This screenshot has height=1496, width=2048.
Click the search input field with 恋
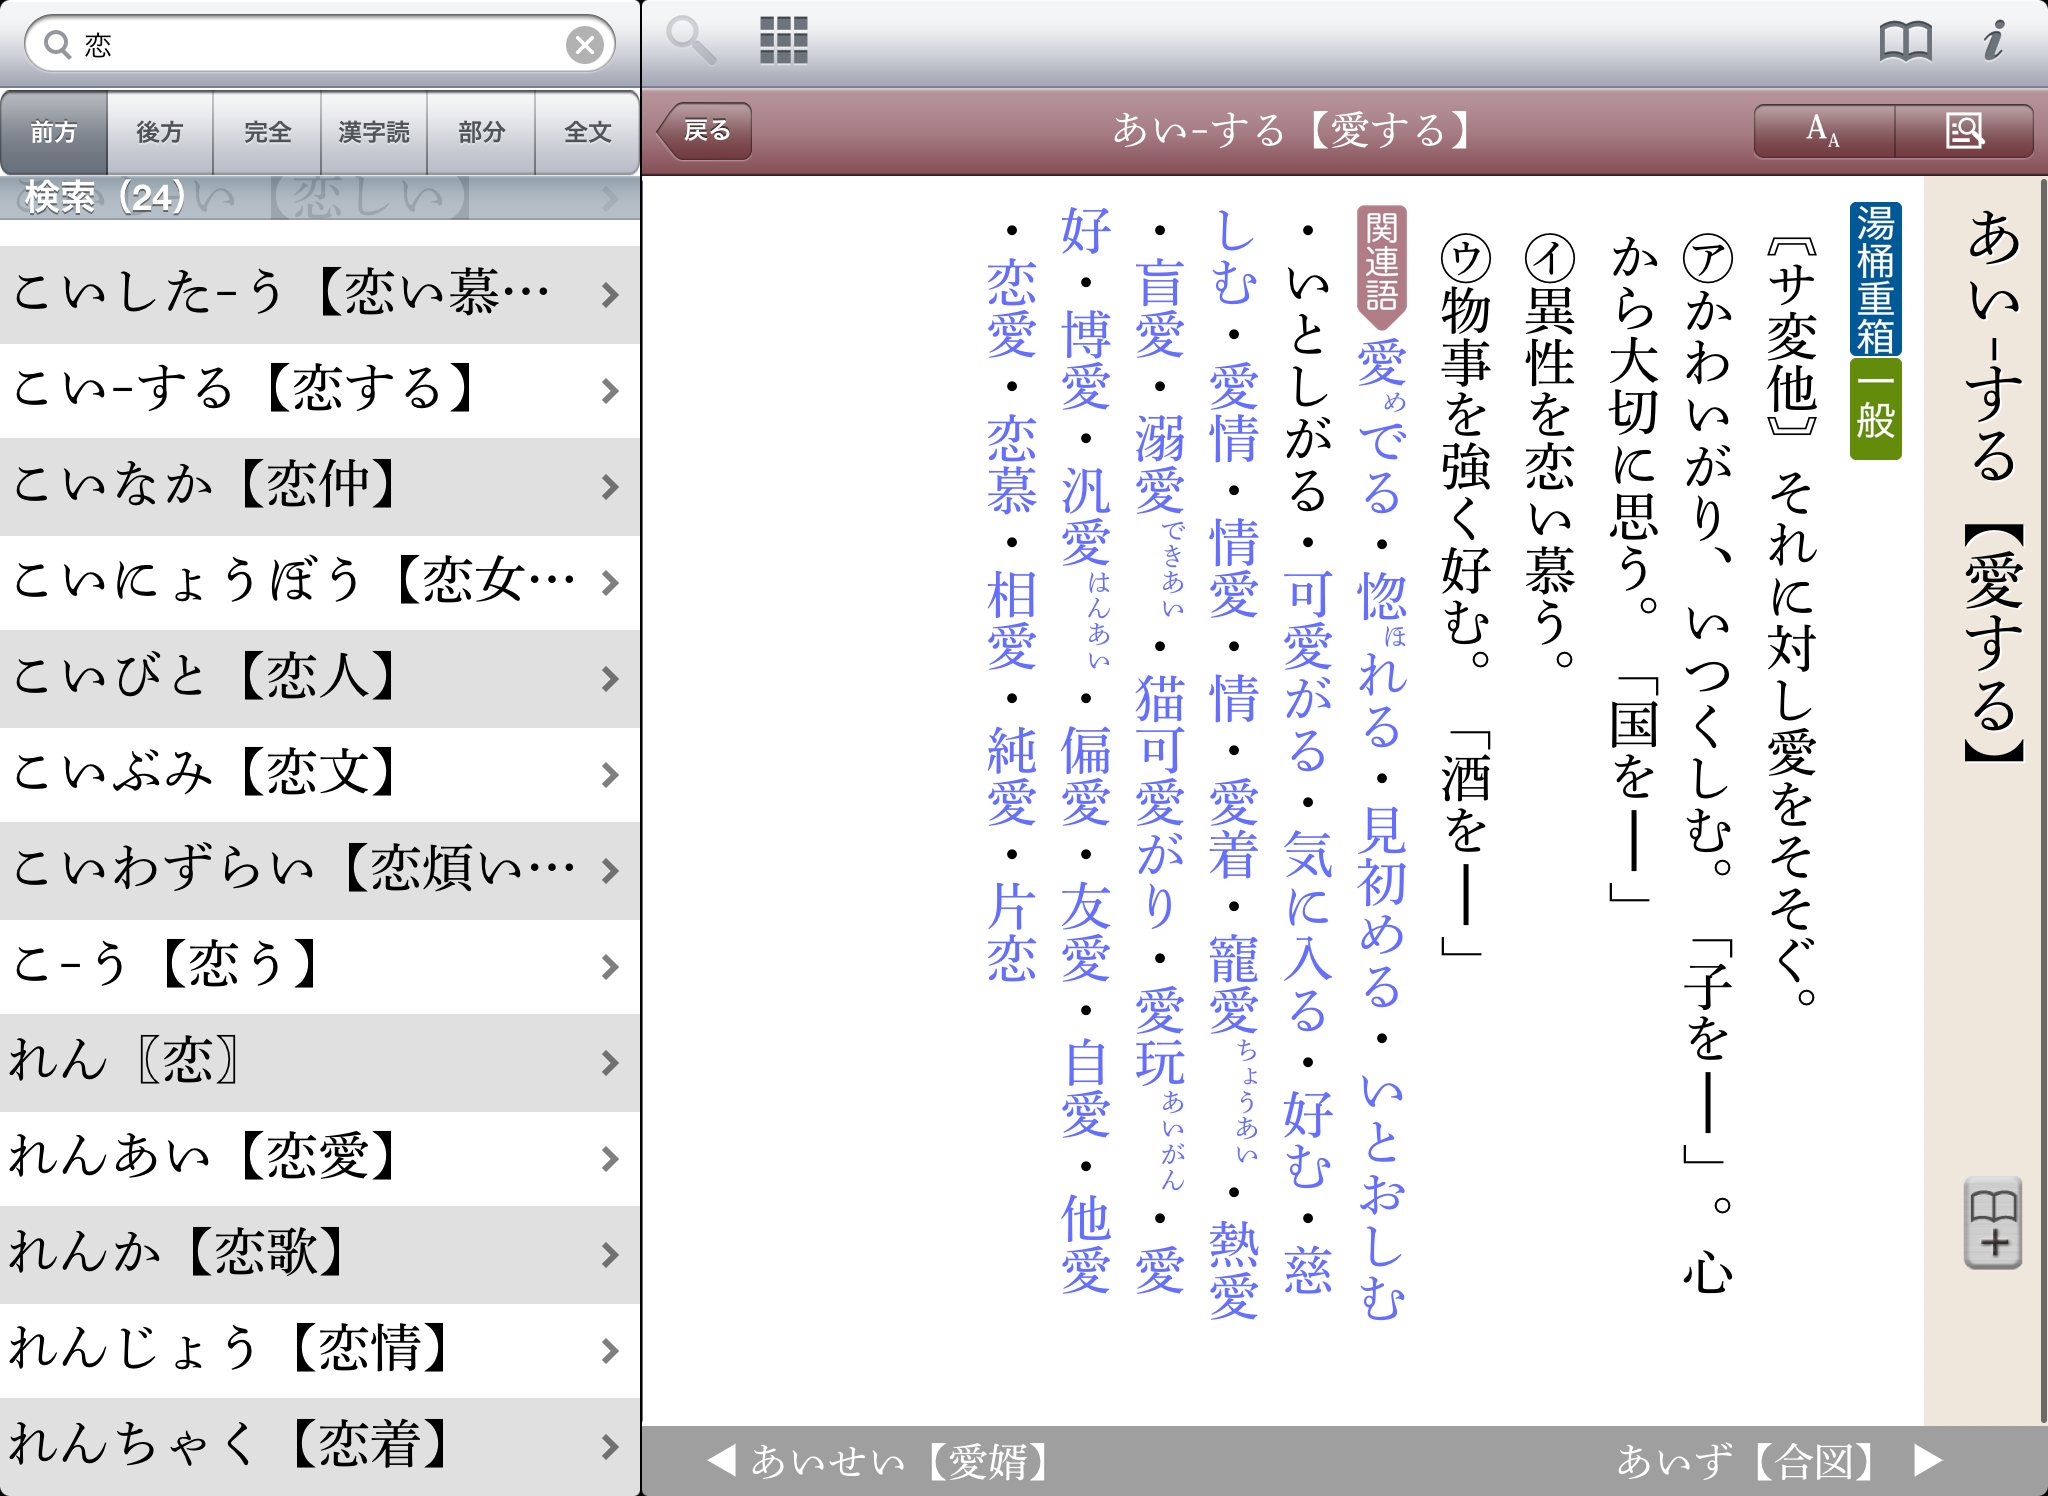point(320,45)
